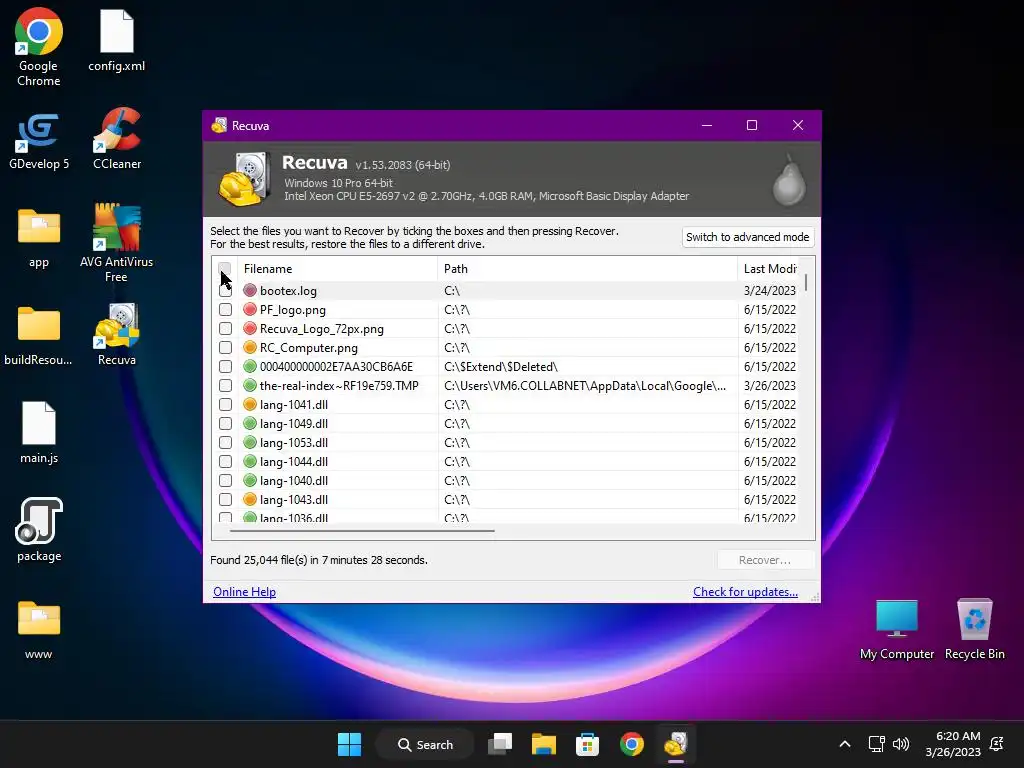Tick checkbox for 000400000002E7AA30CB6A6E
This screenshot has width=1024, height=768.
coord(225,366)
